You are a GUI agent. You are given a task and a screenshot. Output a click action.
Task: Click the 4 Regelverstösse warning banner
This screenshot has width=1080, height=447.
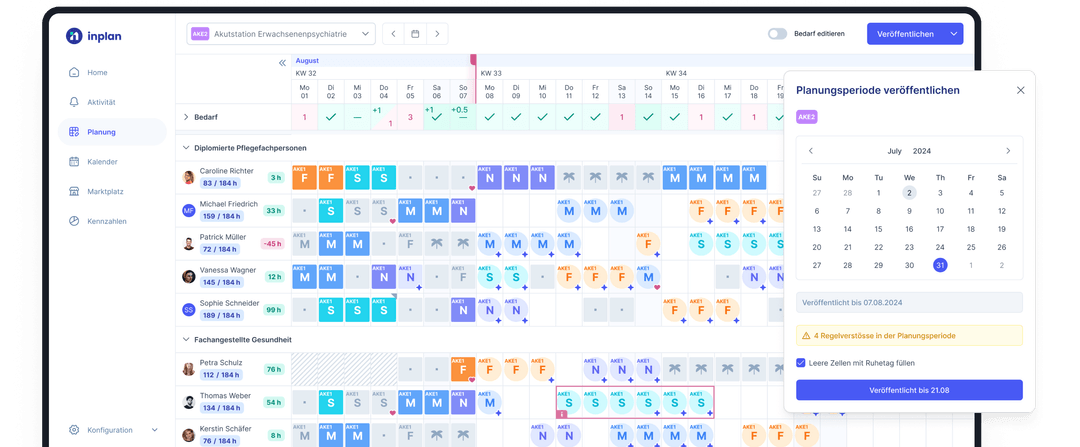[x=909, y=335]
